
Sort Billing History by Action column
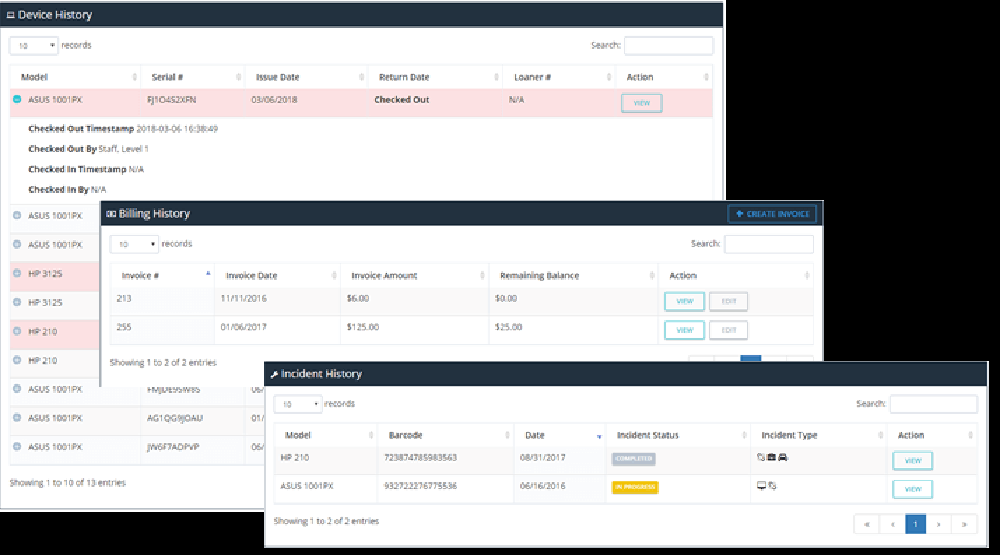(736, 276)
